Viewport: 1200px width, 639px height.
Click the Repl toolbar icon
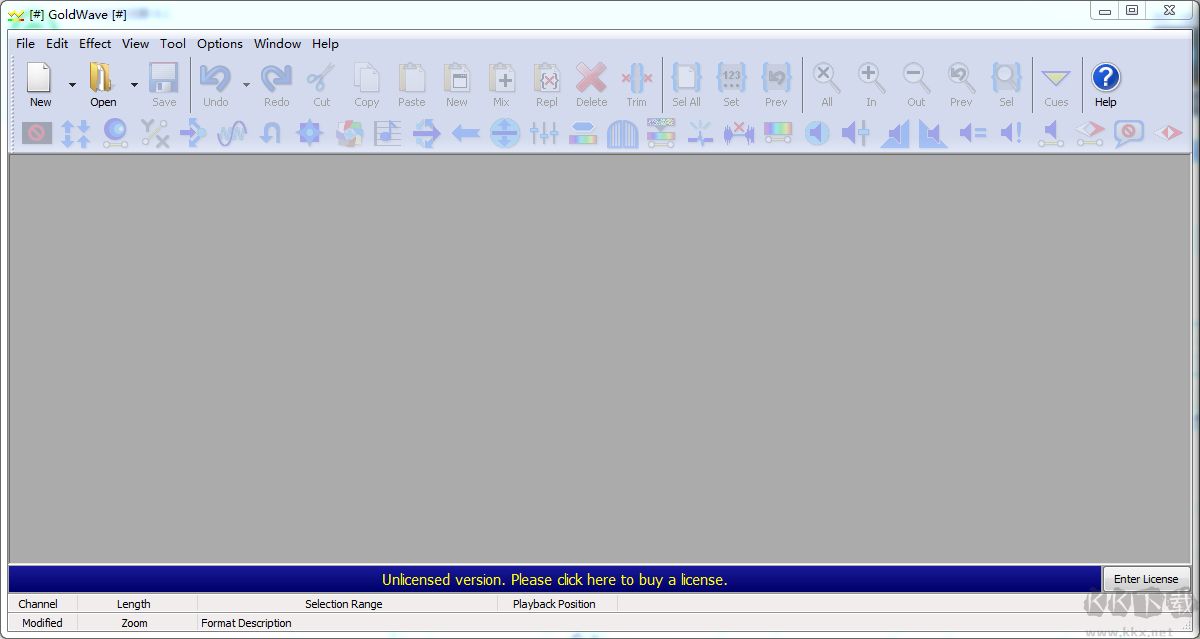click(x=547, y=78)
